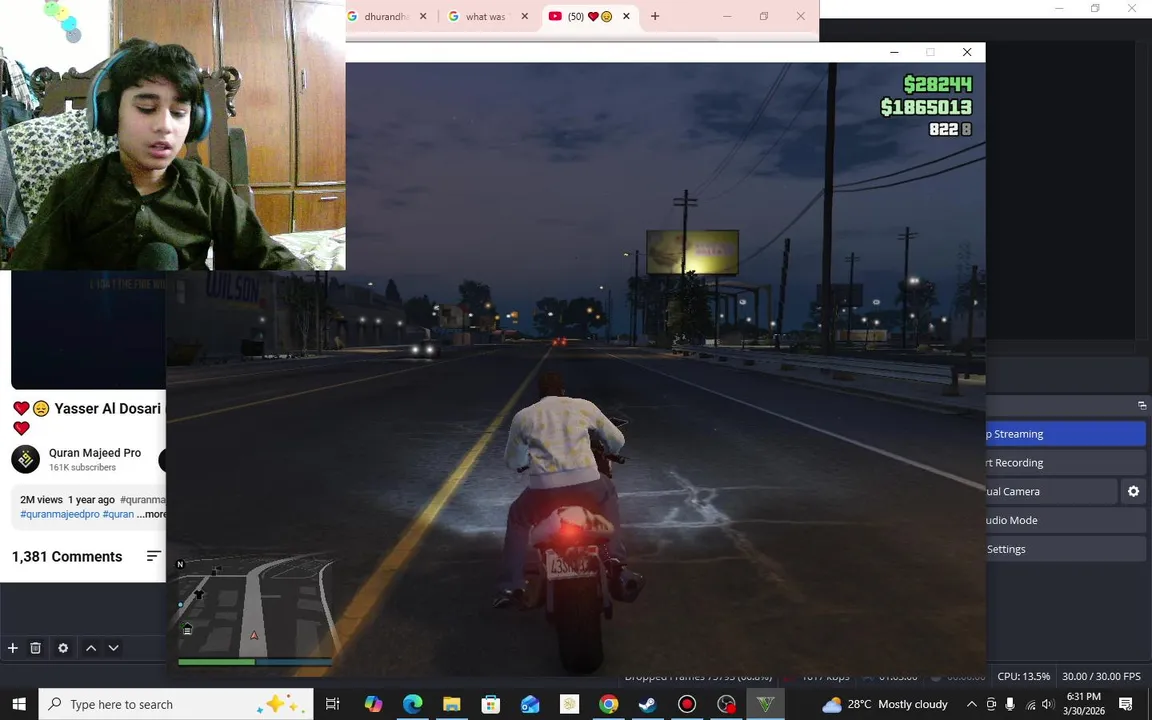Click the Virtual Camera button in OBS
Screen dimensions: 1152x720
[1051, 492]
